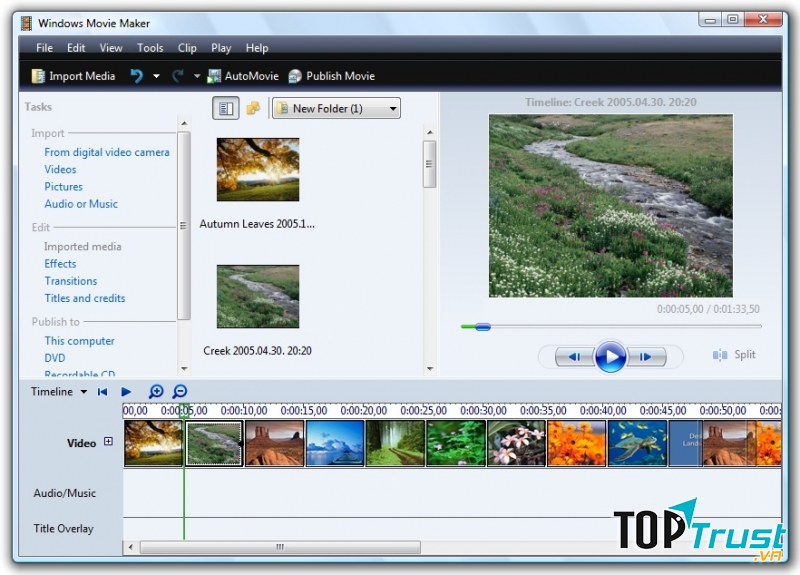
Task: Click the Audio/Music track label
Action: point(65,493)
